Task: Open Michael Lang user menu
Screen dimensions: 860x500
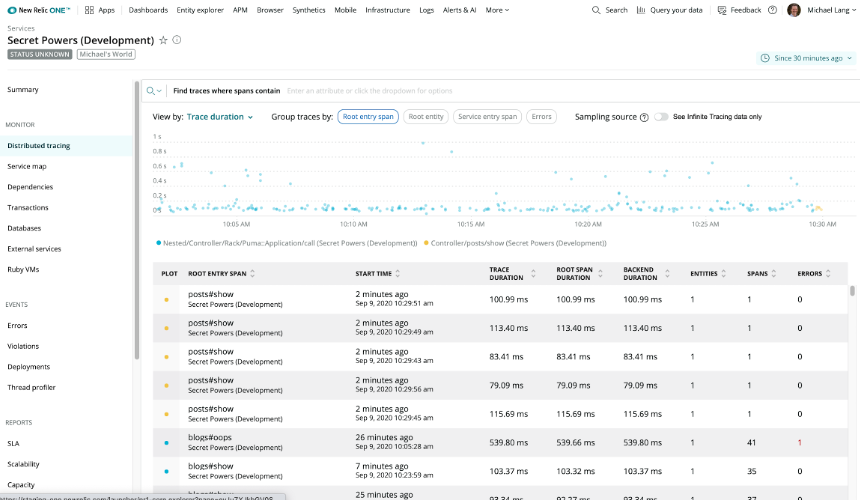Action: 831,10
